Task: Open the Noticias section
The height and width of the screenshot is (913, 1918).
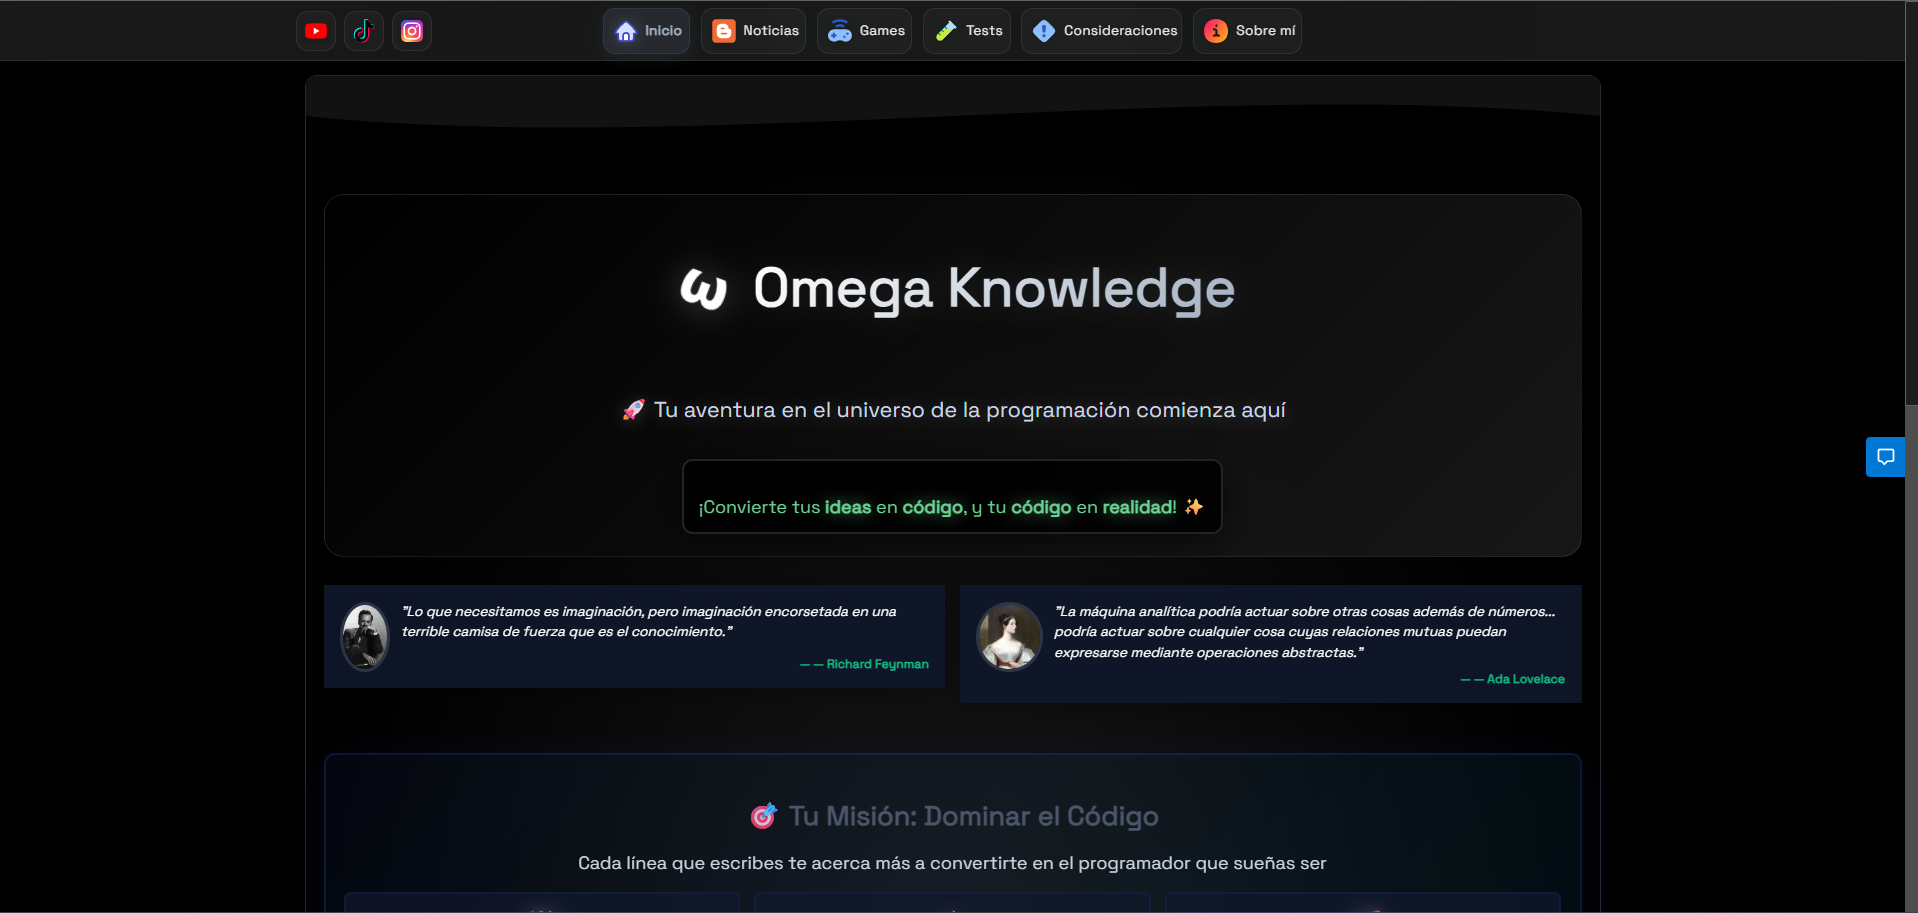Action: click(x=754, y=31)
